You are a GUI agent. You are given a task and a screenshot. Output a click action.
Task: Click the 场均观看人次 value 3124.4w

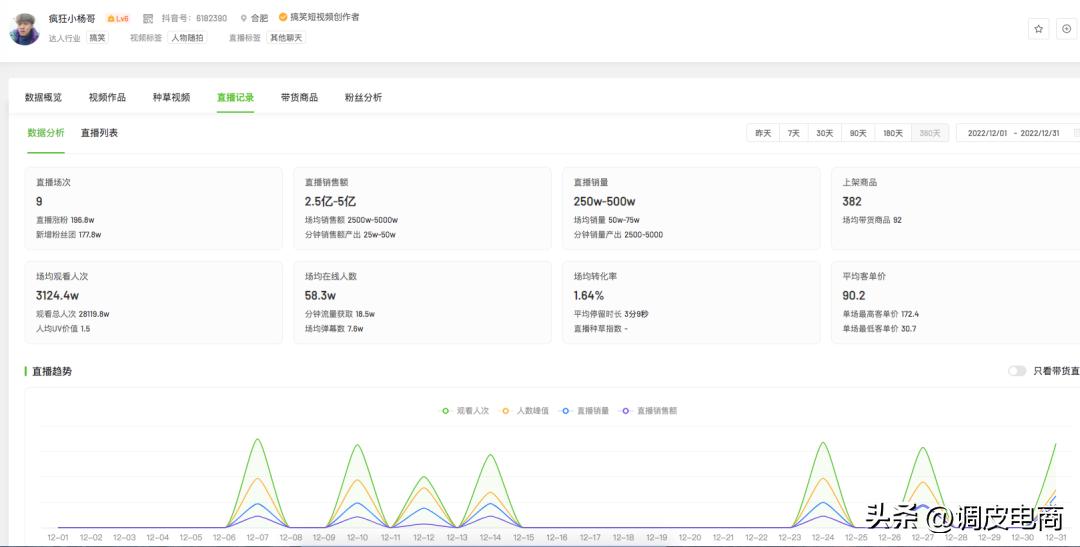[x=58, y=296]
